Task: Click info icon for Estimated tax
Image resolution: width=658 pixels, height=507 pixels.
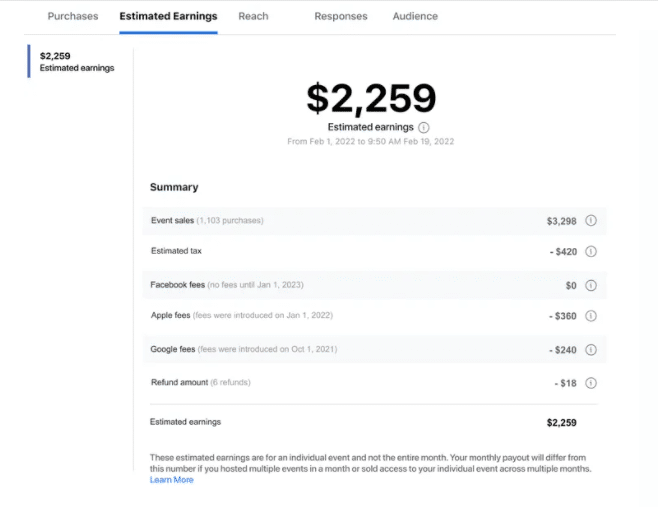Action: pyautogui.click(x=590, y=252)
